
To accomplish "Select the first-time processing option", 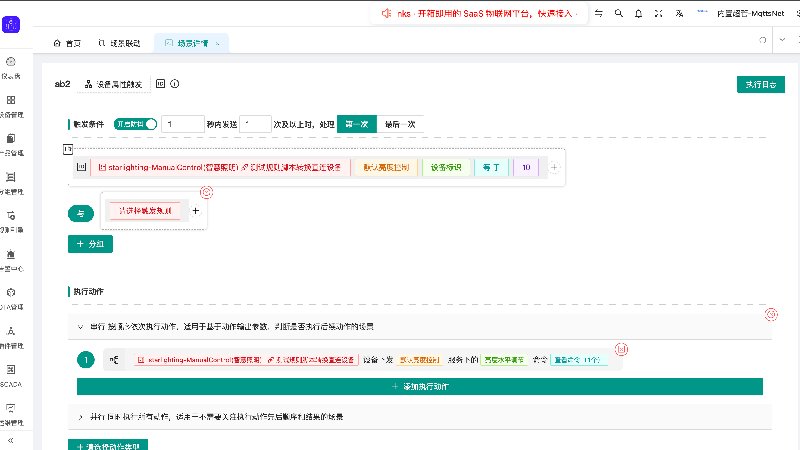I will coord(357,124).
